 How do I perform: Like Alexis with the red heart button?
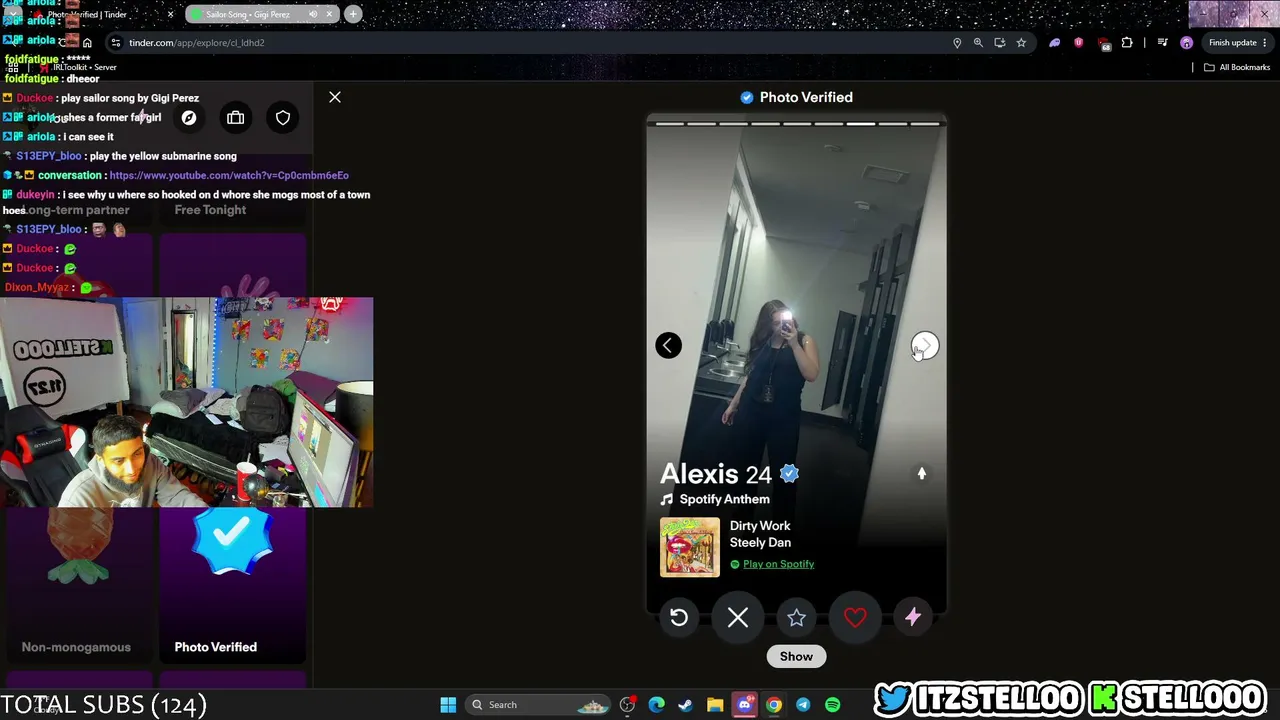pos(855,618)
